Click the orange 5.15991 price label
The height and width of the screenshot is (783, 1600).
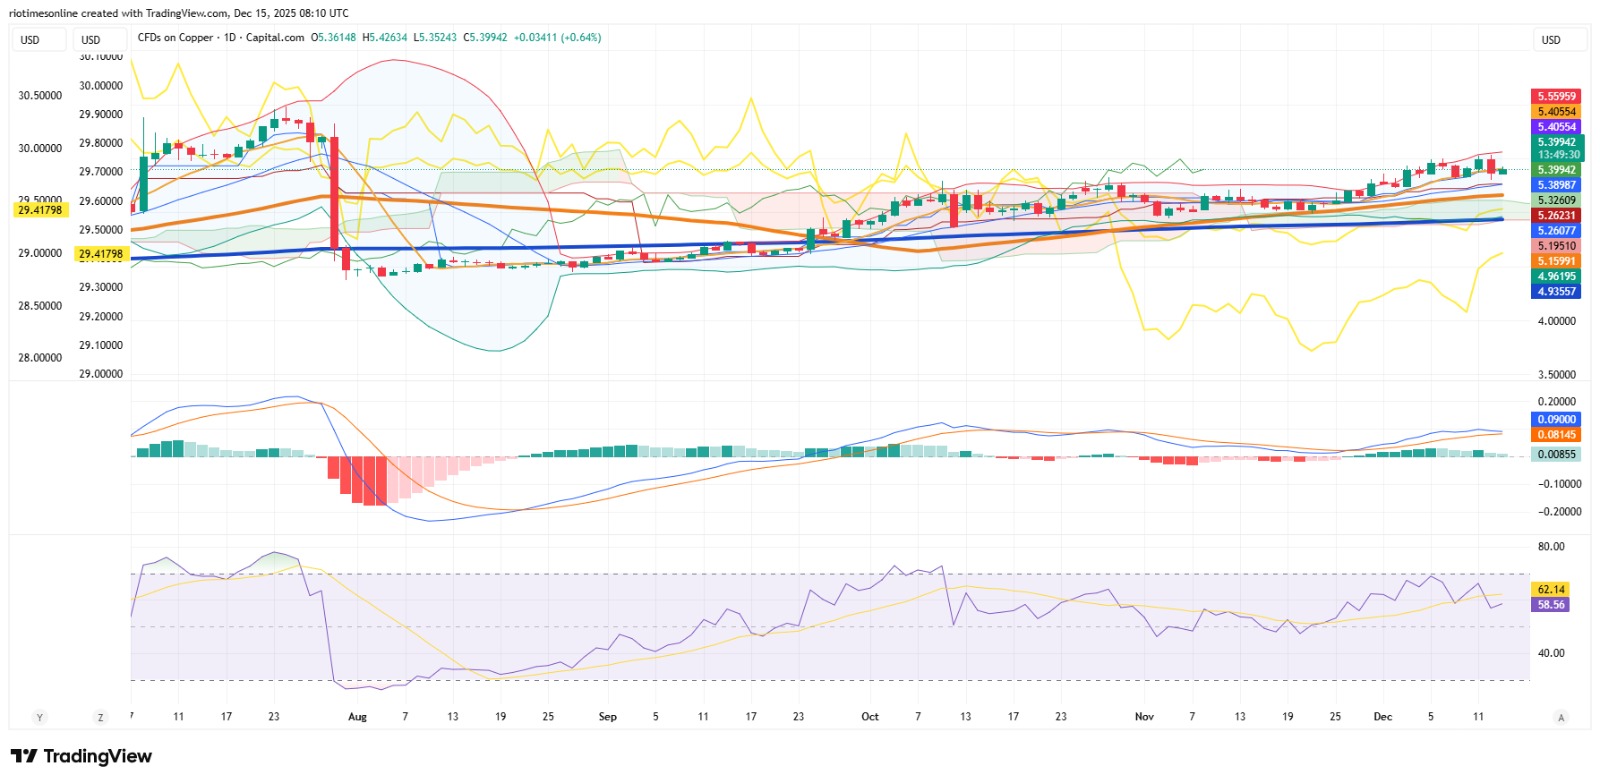pos(1556,261)
